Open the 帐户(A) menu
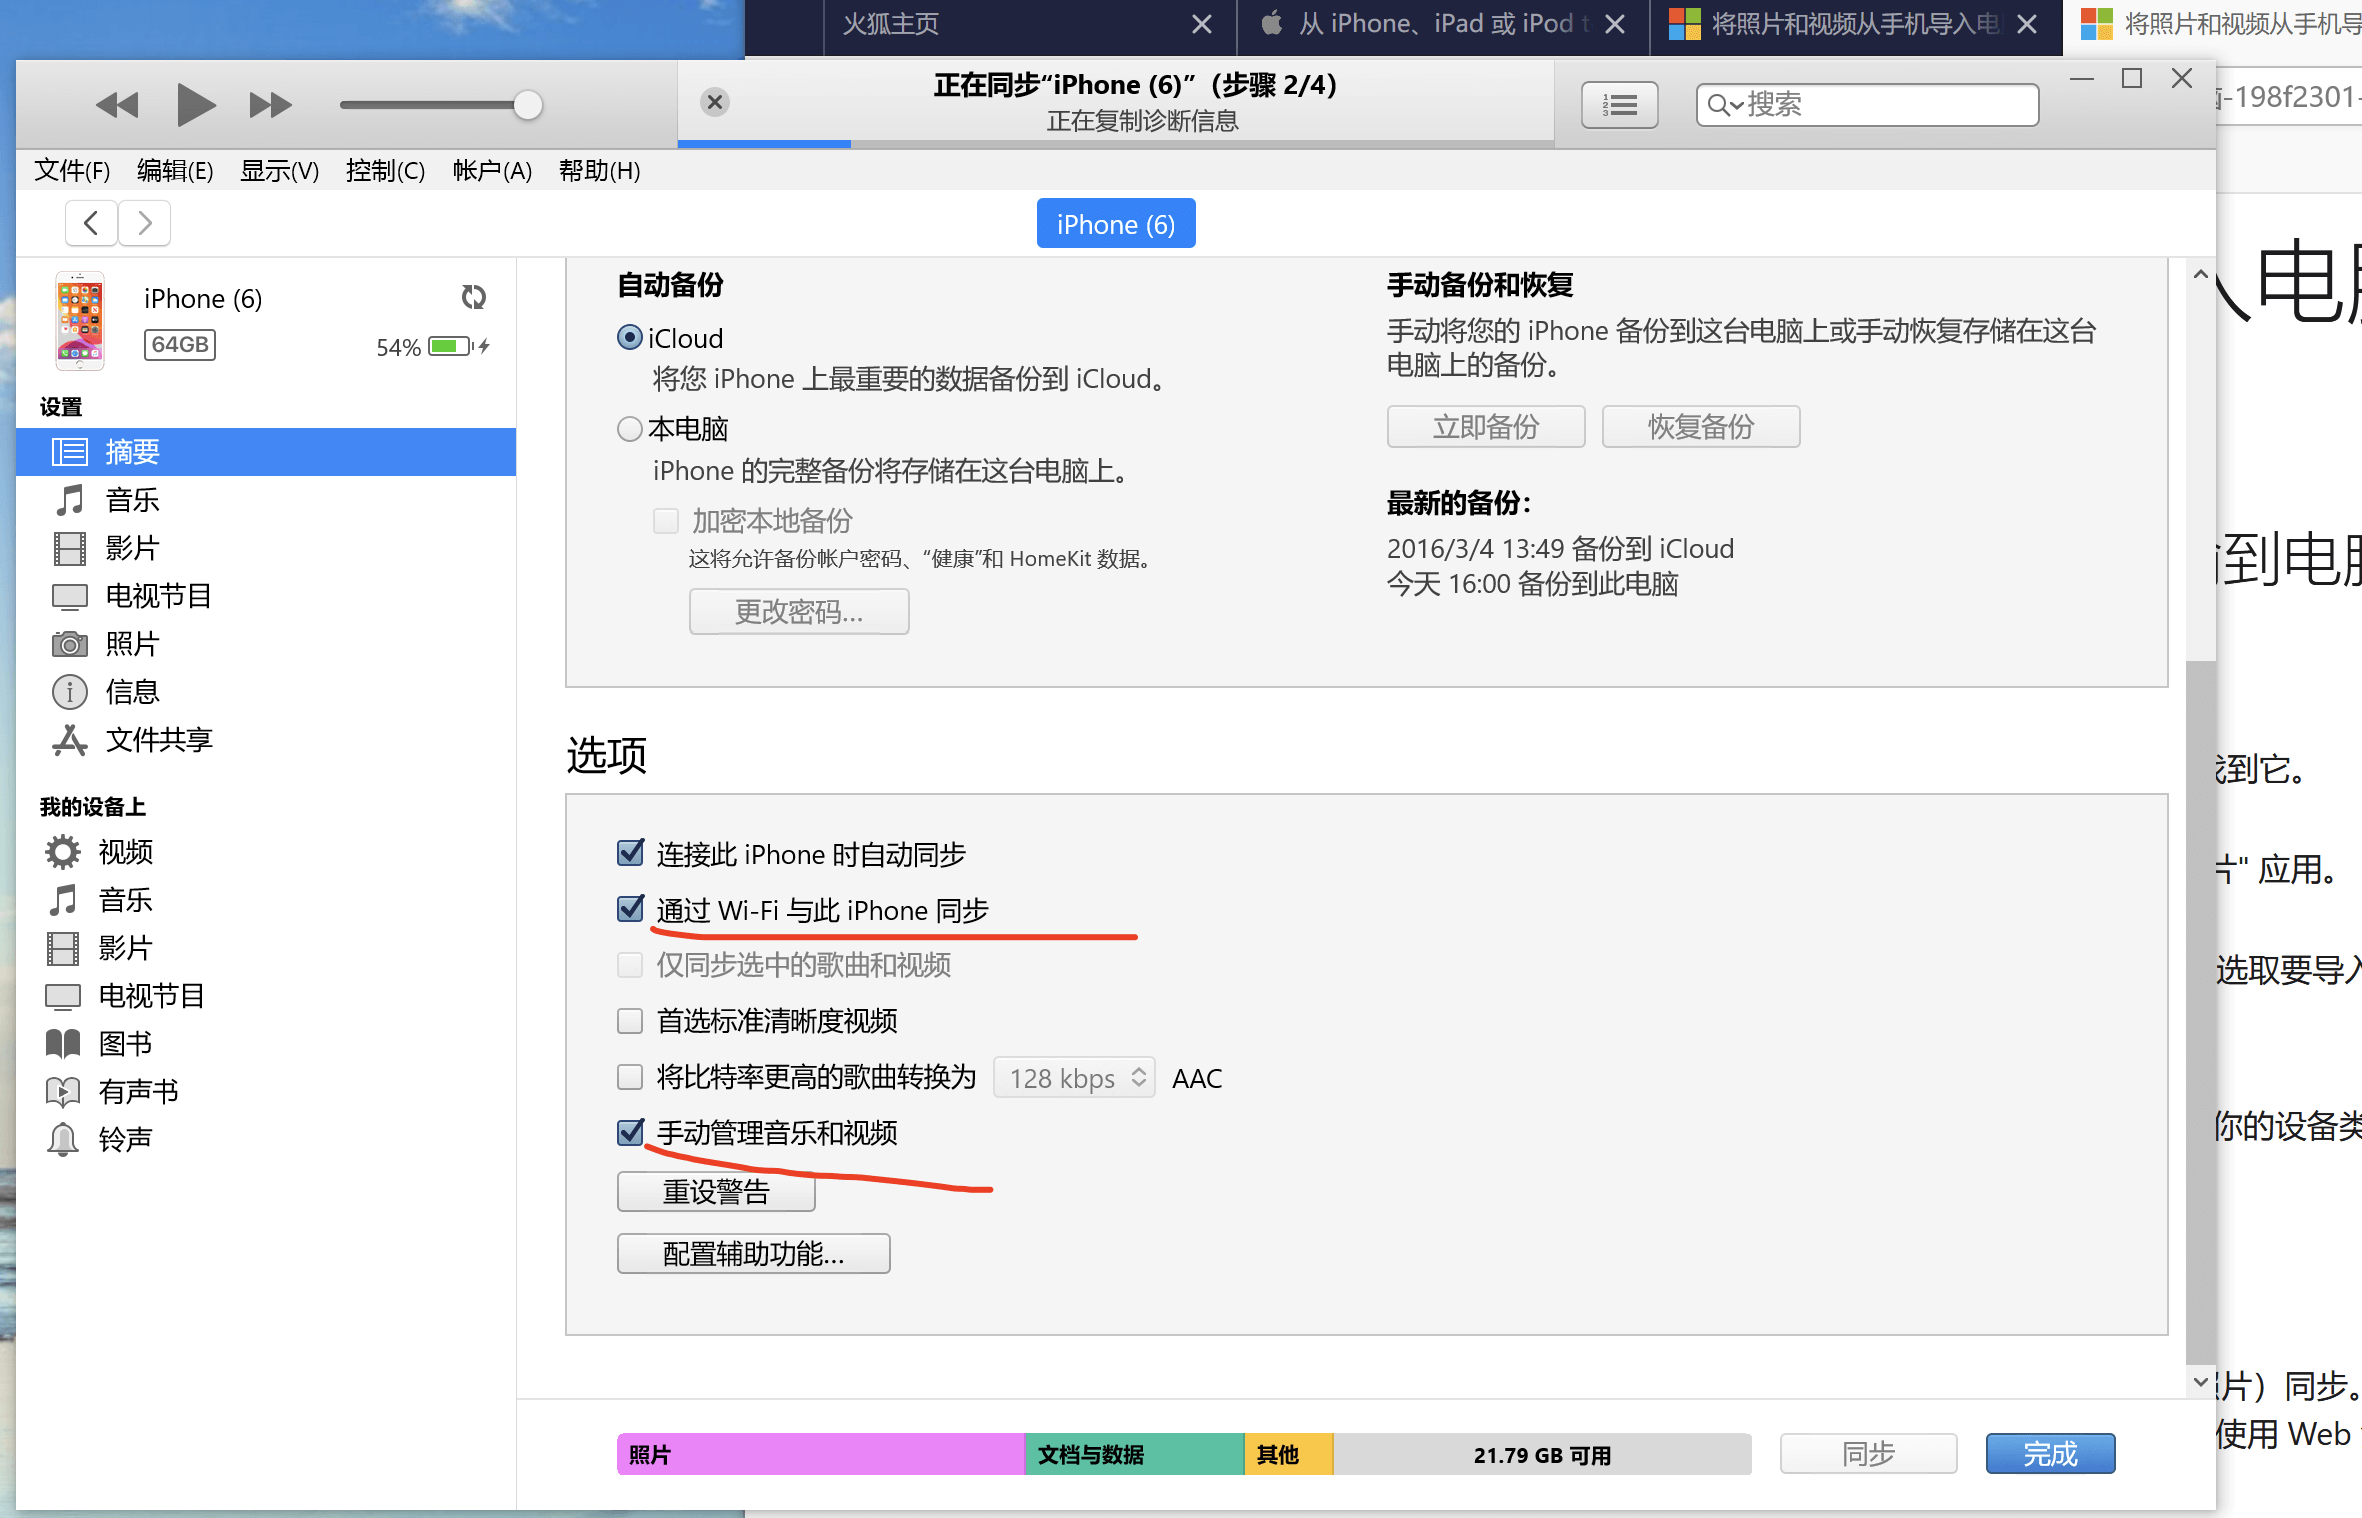Viewport: 2362px width, 1518px height. (491, 171)
